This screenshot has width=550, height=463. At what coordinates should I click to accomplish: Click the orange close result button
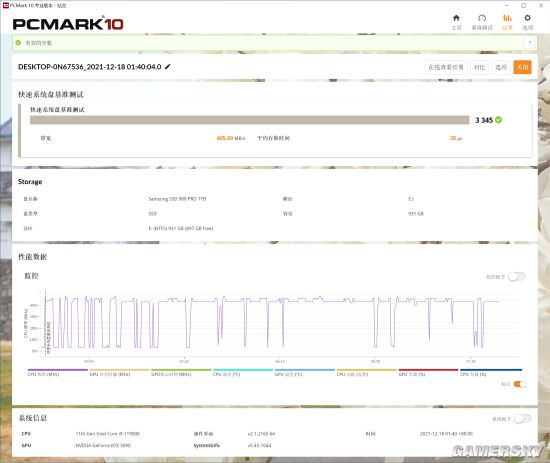522,67
